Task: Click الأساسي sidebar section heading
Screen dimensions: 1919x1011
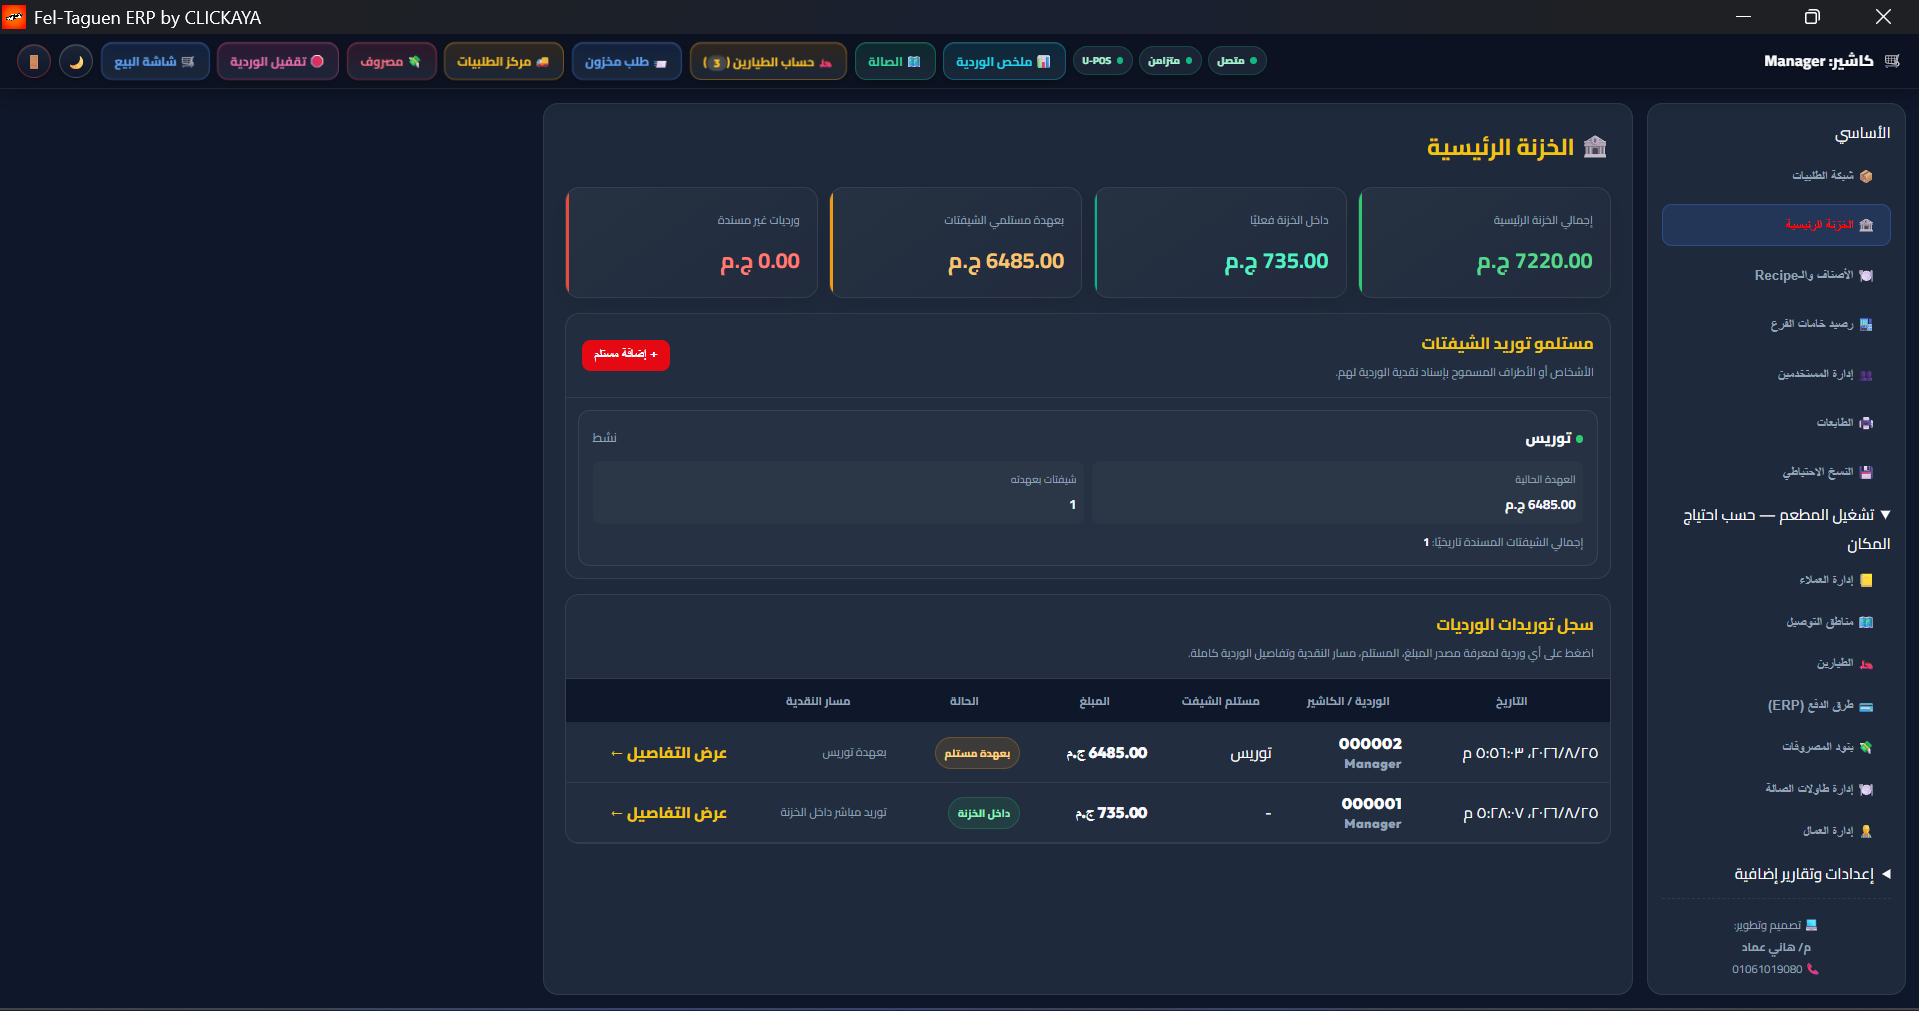Action: click(x=1862, y=133)
